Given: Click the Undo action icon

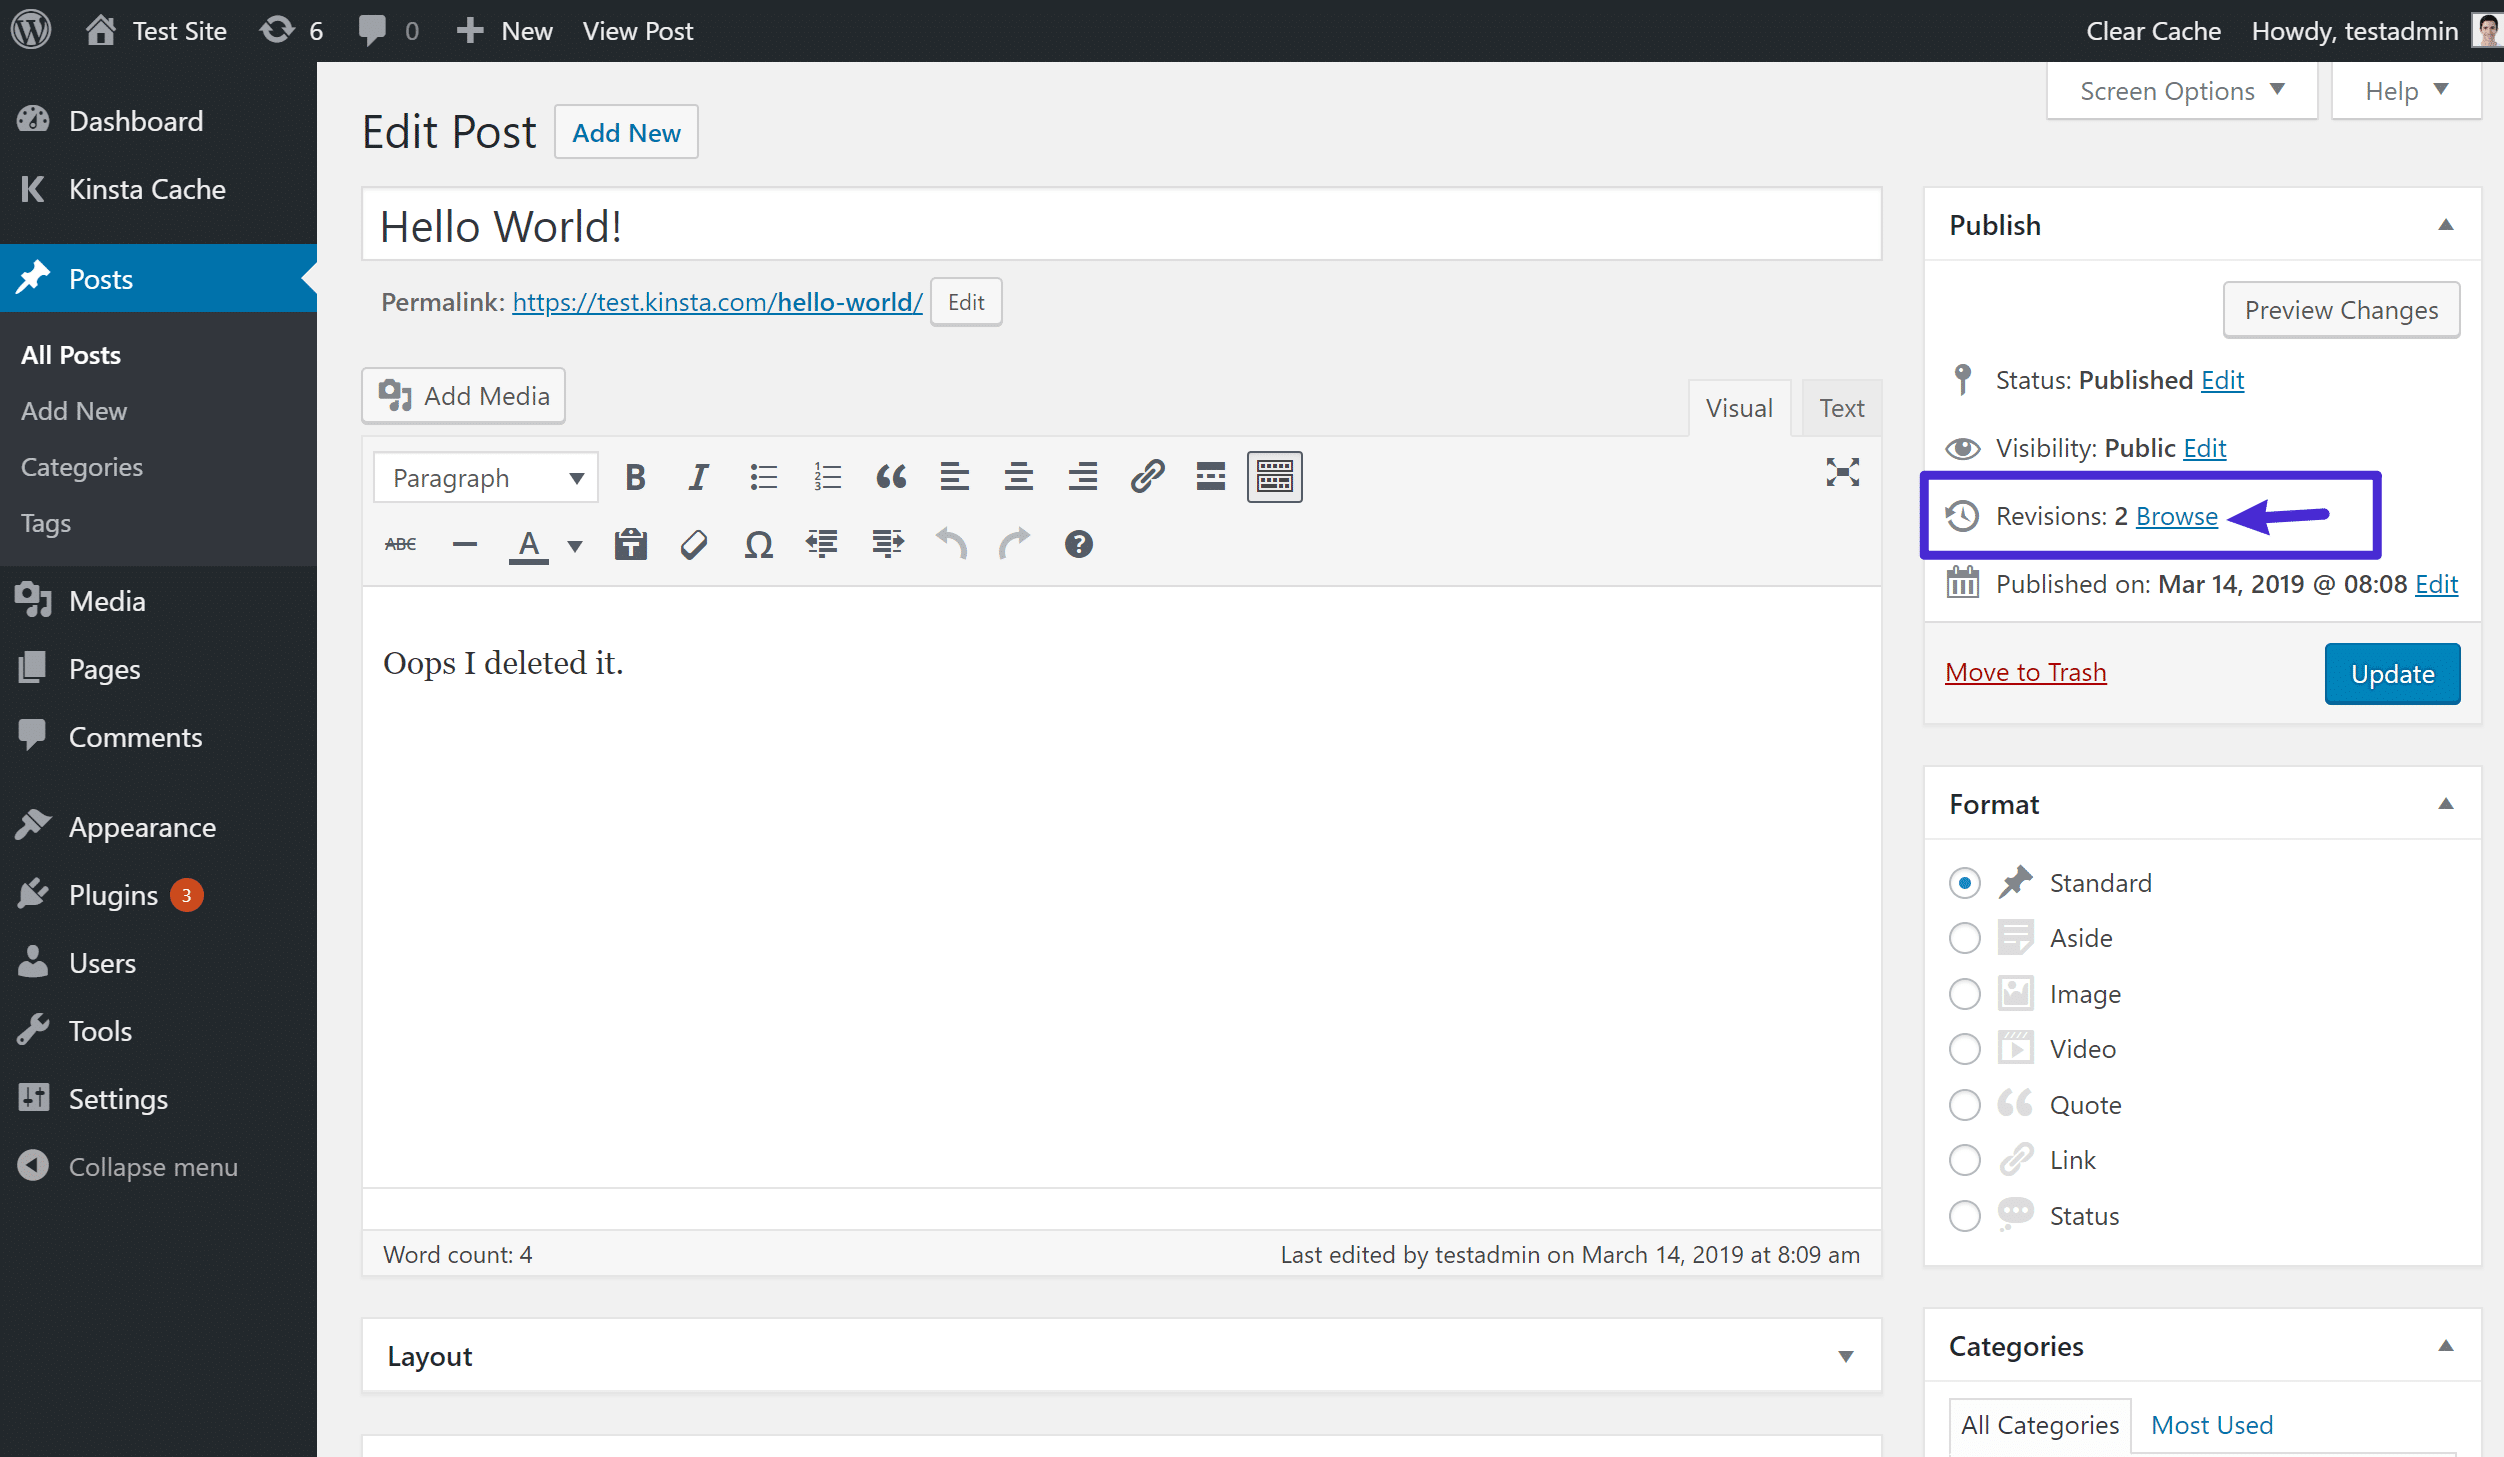Looking at the screenshot, I should [x=950, y=545].
